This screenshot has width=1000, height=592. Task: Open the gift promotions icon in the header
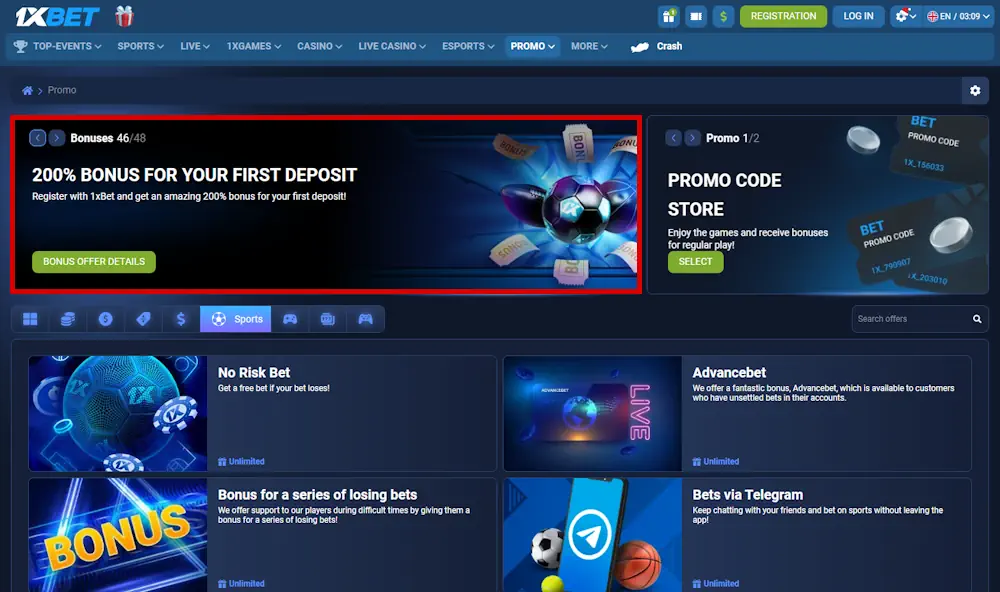[x=668, y=15]
